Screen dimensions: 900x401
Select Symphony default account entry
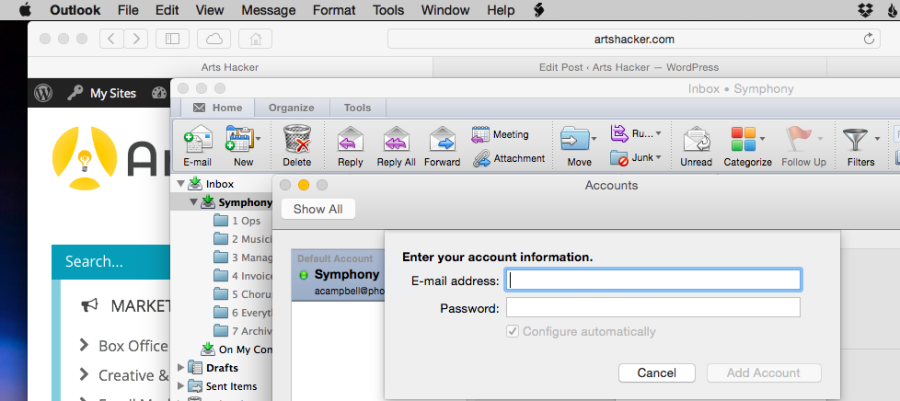338,275
